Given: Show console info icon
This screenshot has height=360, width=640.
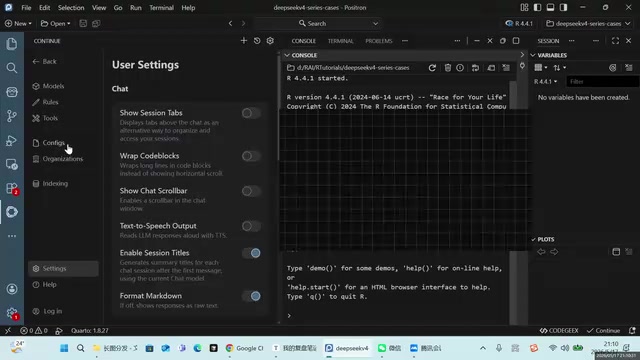Looking at the screenshot, I should point(460,68).
